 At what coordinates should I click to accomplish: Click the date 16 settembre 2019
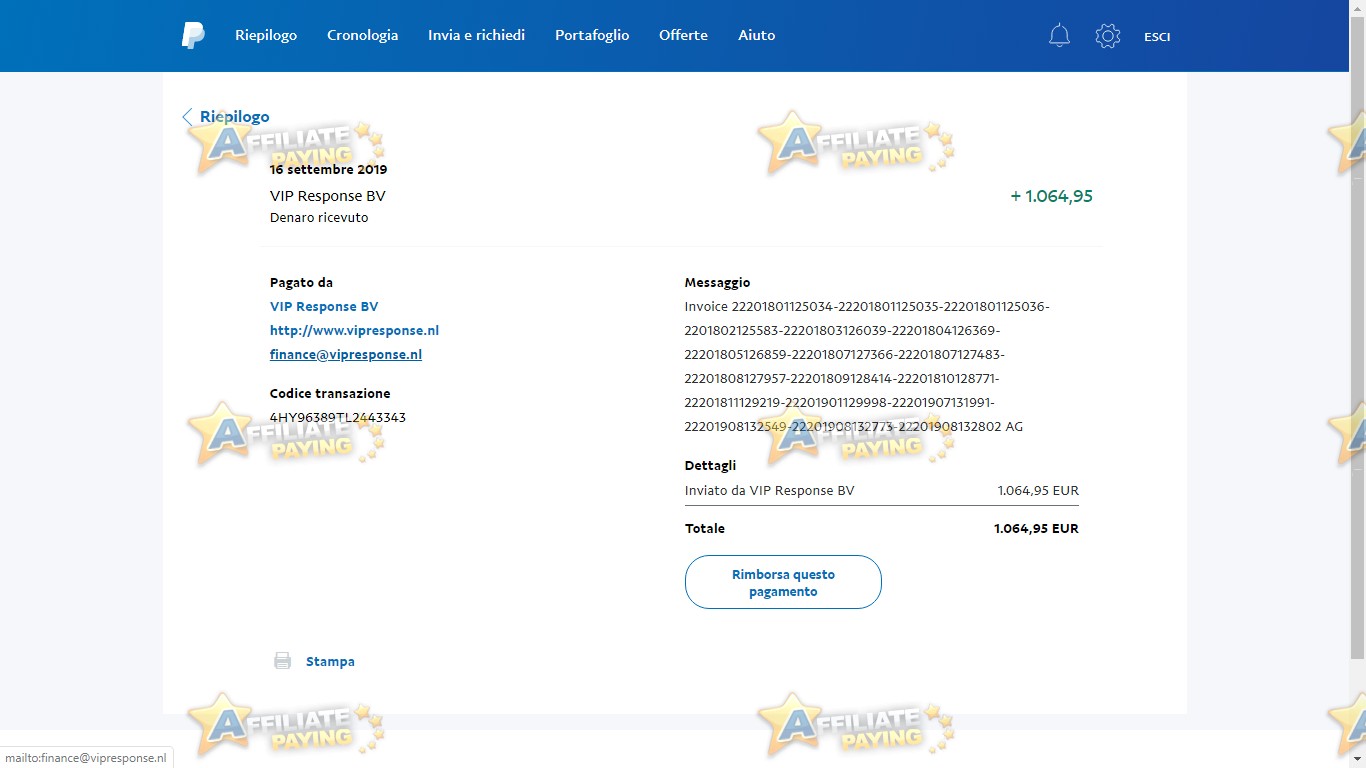tap(328, 170)
